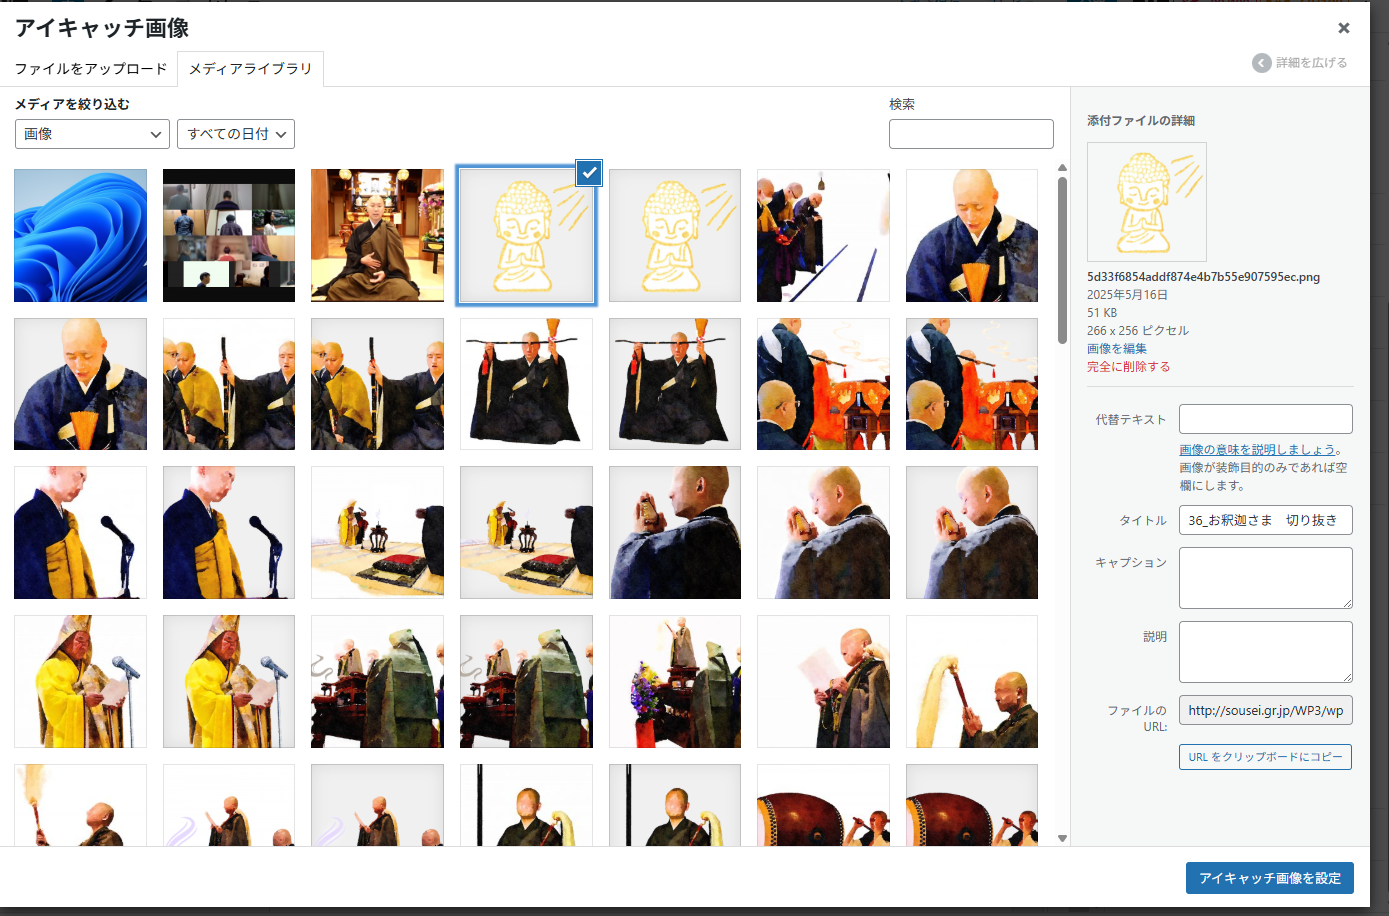This screenshot has height=916, width=1389.
Task: Select the video conference grid thumbnail
Action: 229,235
